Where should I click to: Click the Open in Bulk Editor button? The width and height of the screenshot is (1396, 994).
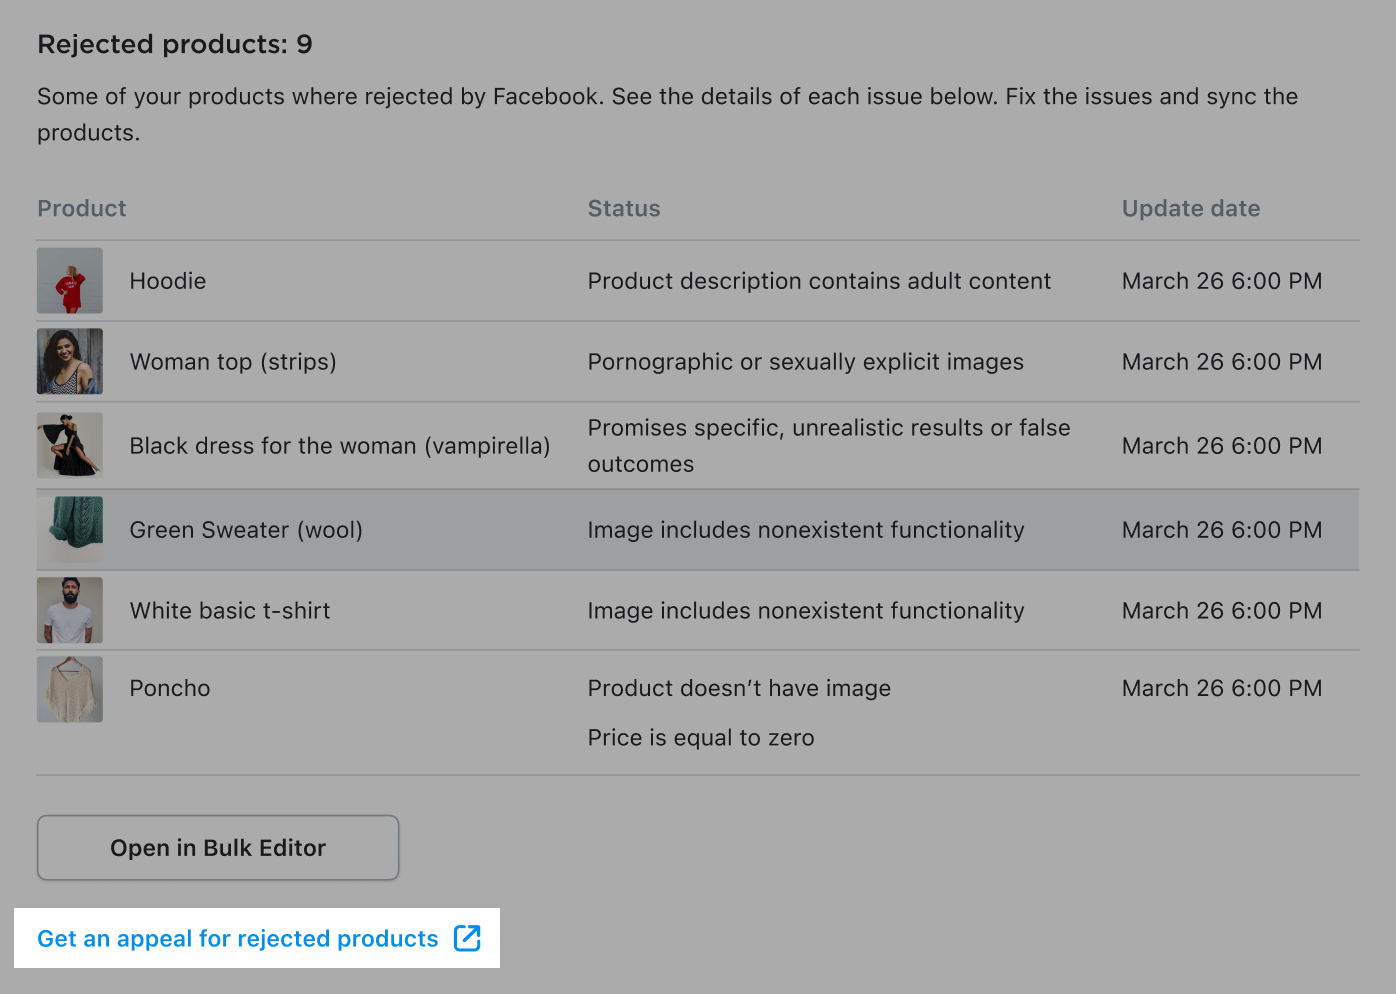(x=217, y=847)
